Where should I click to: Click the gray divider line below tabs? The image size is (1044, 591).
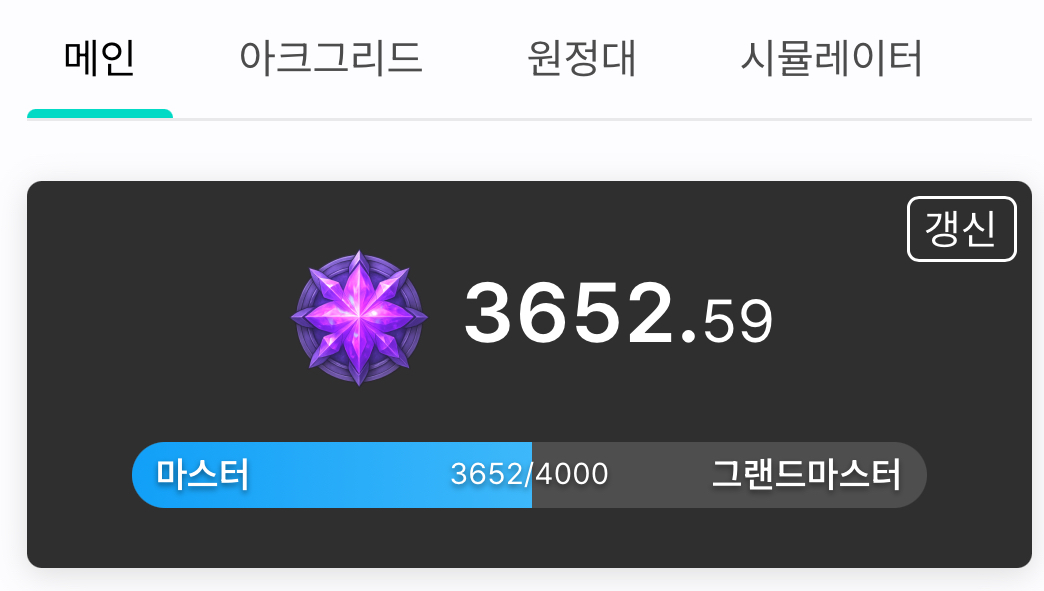pyautogui.click(x=603, y=119)
